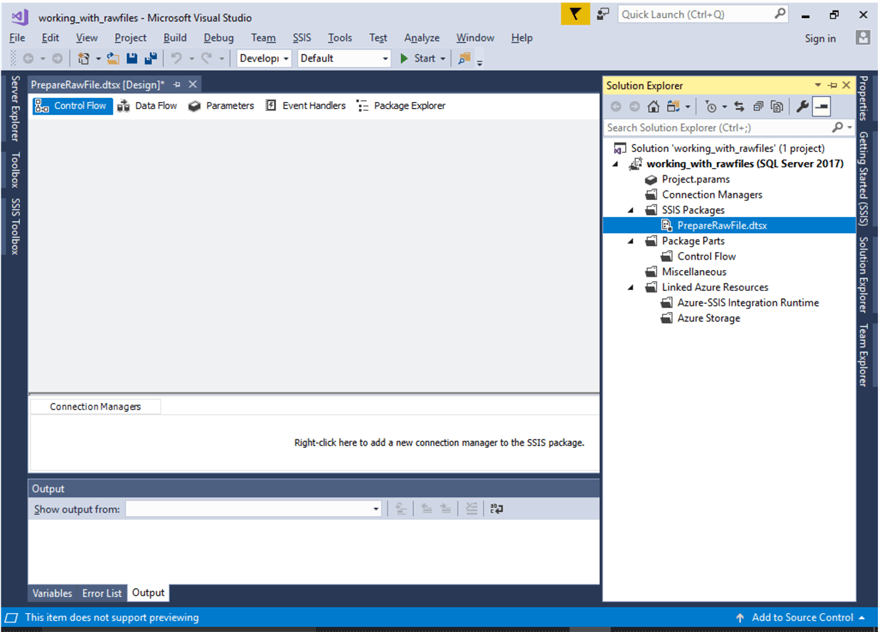Click the Open File folder icon

point(113,58)
